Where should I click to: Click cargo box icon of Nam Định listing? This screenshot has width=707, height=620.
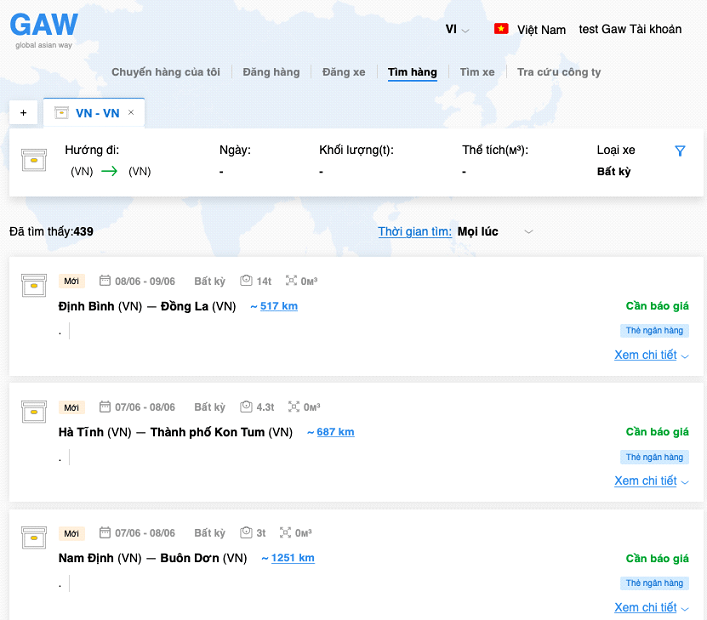[34, 537]
